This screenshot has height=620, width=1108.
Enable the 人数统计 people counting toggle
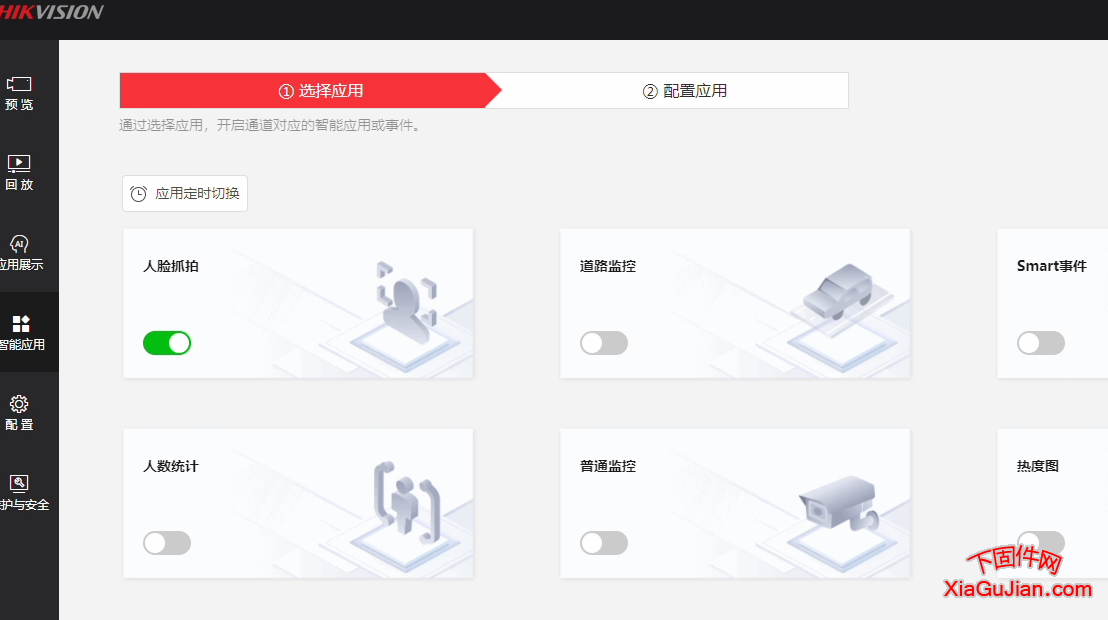pyautogui.click(x=166, y=542)
